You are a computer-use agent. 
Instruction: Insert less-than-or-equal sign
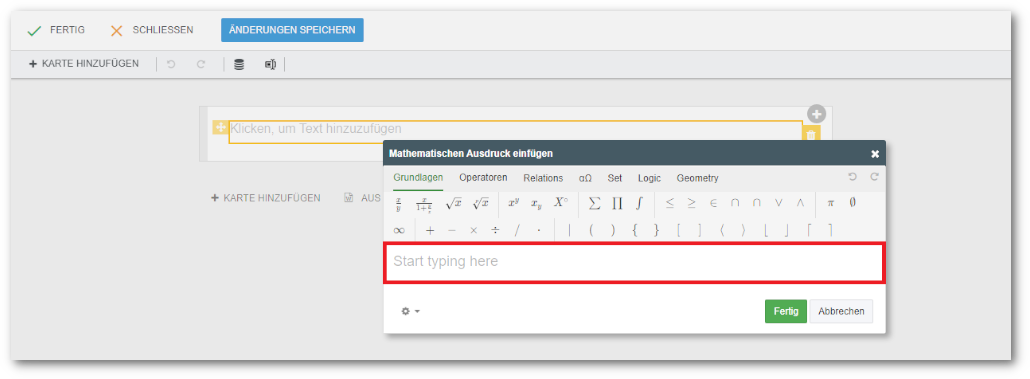coord(669,203)
